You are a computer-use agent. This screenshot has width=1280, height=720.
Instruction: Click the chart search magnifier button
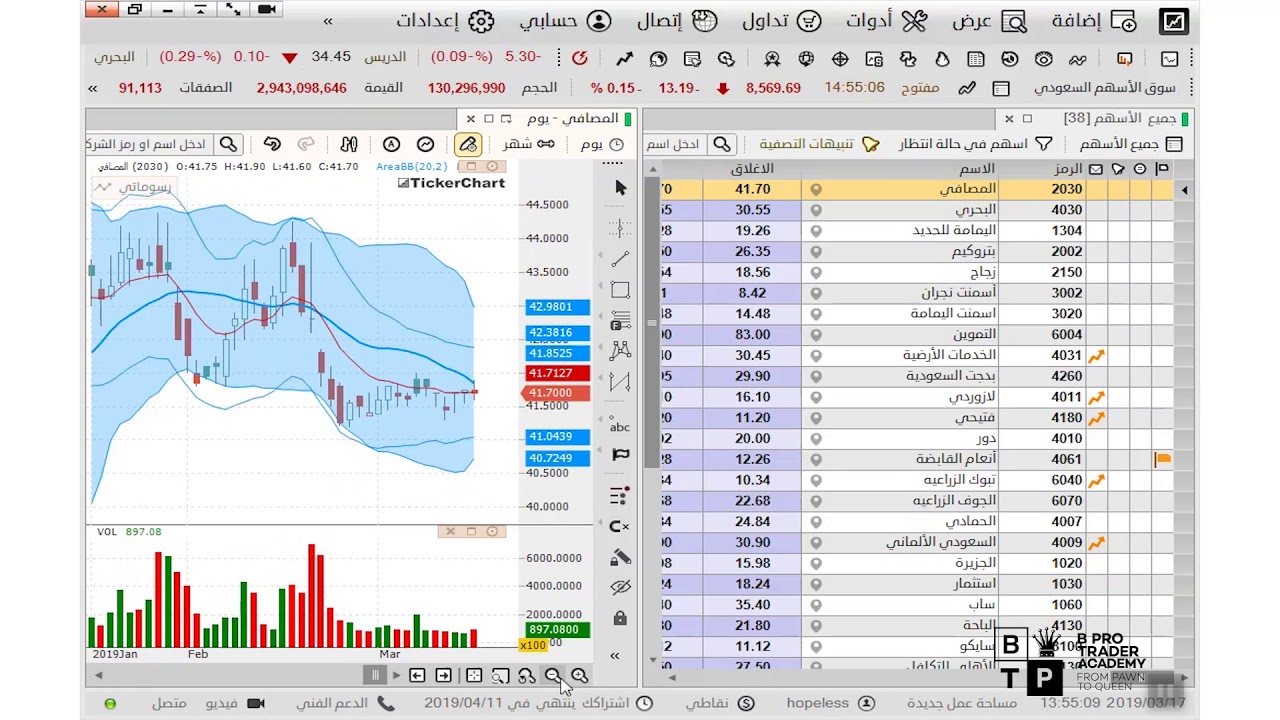point(228,144)
